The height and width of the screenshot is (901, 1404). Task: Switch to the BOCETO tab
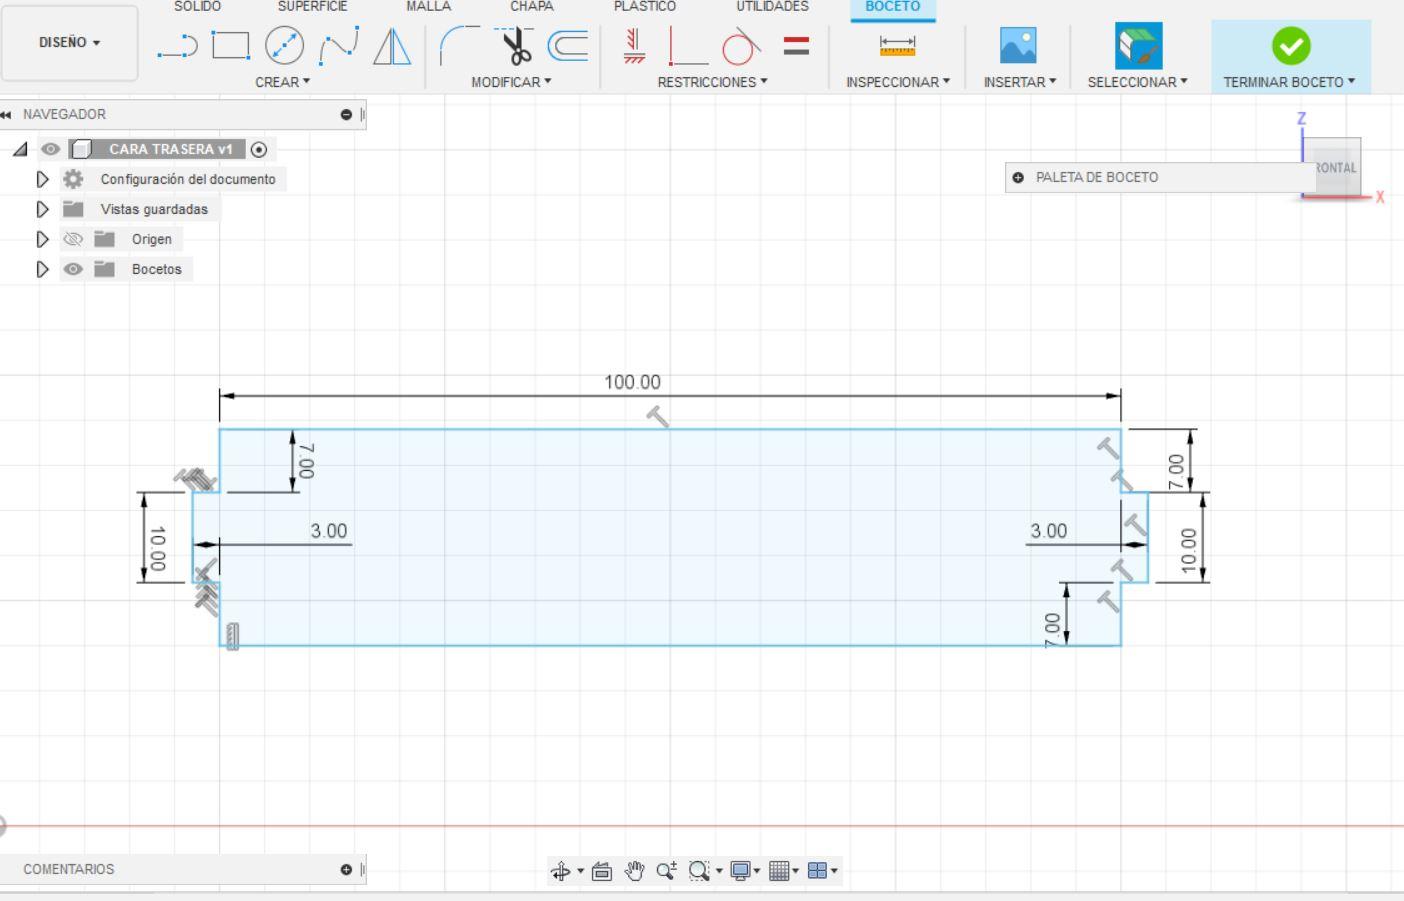click(x=892, y=6)
